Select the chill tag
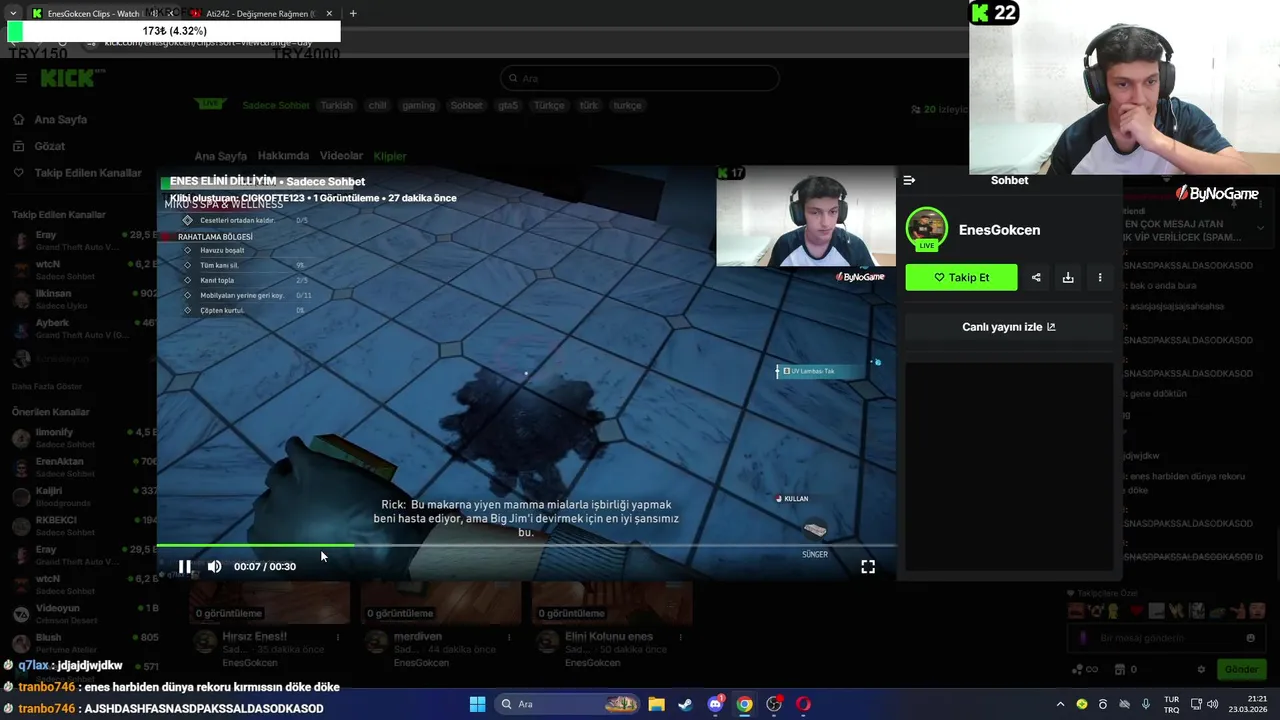 [x=377, y=105]
